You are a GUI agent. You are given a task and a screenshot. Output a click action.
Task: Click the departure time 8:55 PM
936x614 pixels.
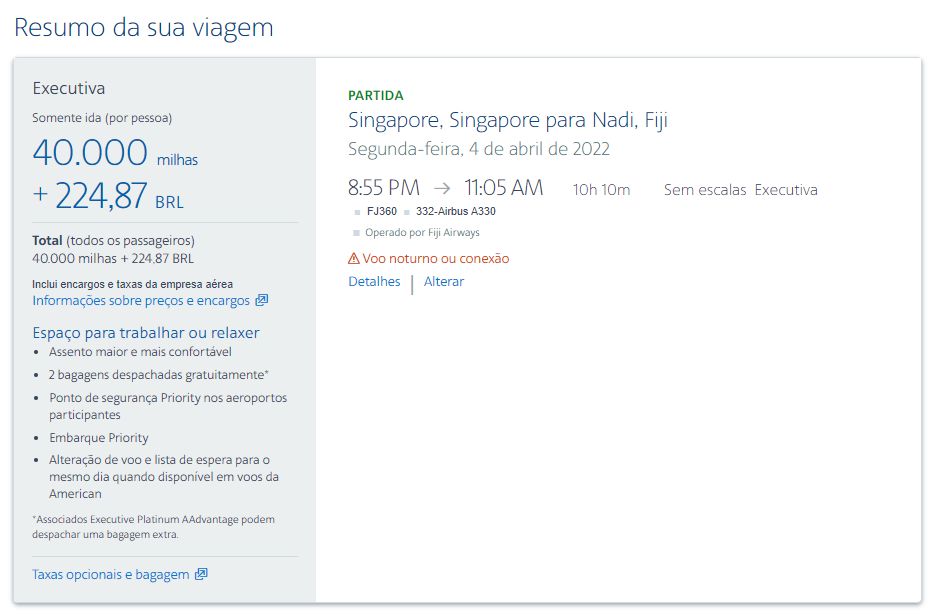pyautogui.click(x=384, y=188)
